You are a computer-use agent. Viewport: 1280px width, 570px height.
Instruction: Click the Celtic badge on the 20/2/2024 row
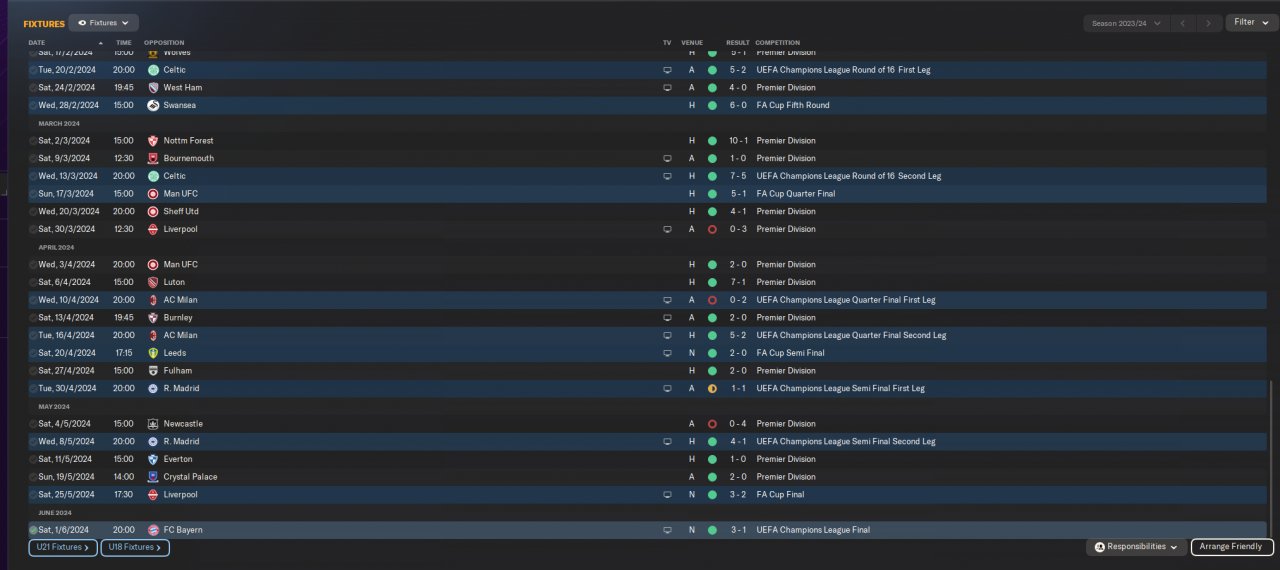[153, 70]
